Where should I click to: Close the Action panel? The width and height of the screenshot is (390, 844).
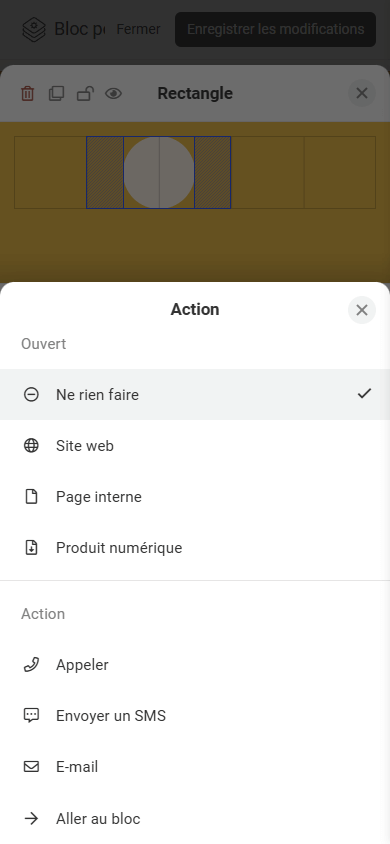coord(361,310)
